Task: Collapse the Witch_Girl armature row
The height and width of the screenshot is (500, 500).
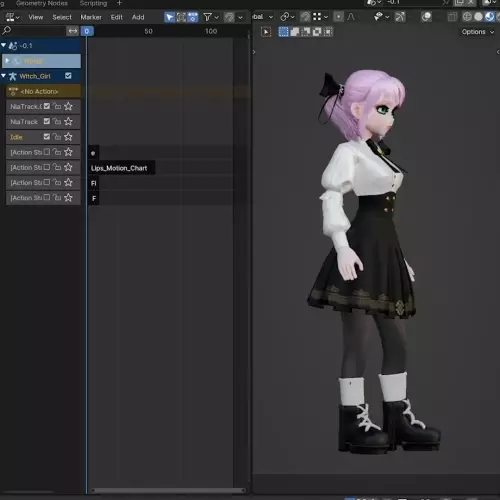Action: pos(4,76)
